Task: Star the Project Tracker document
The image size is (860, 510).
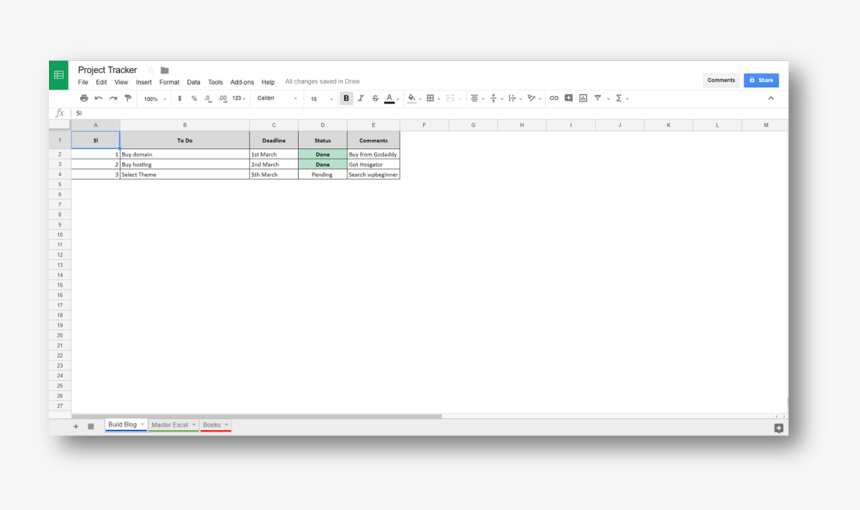Action: [151, 70]
